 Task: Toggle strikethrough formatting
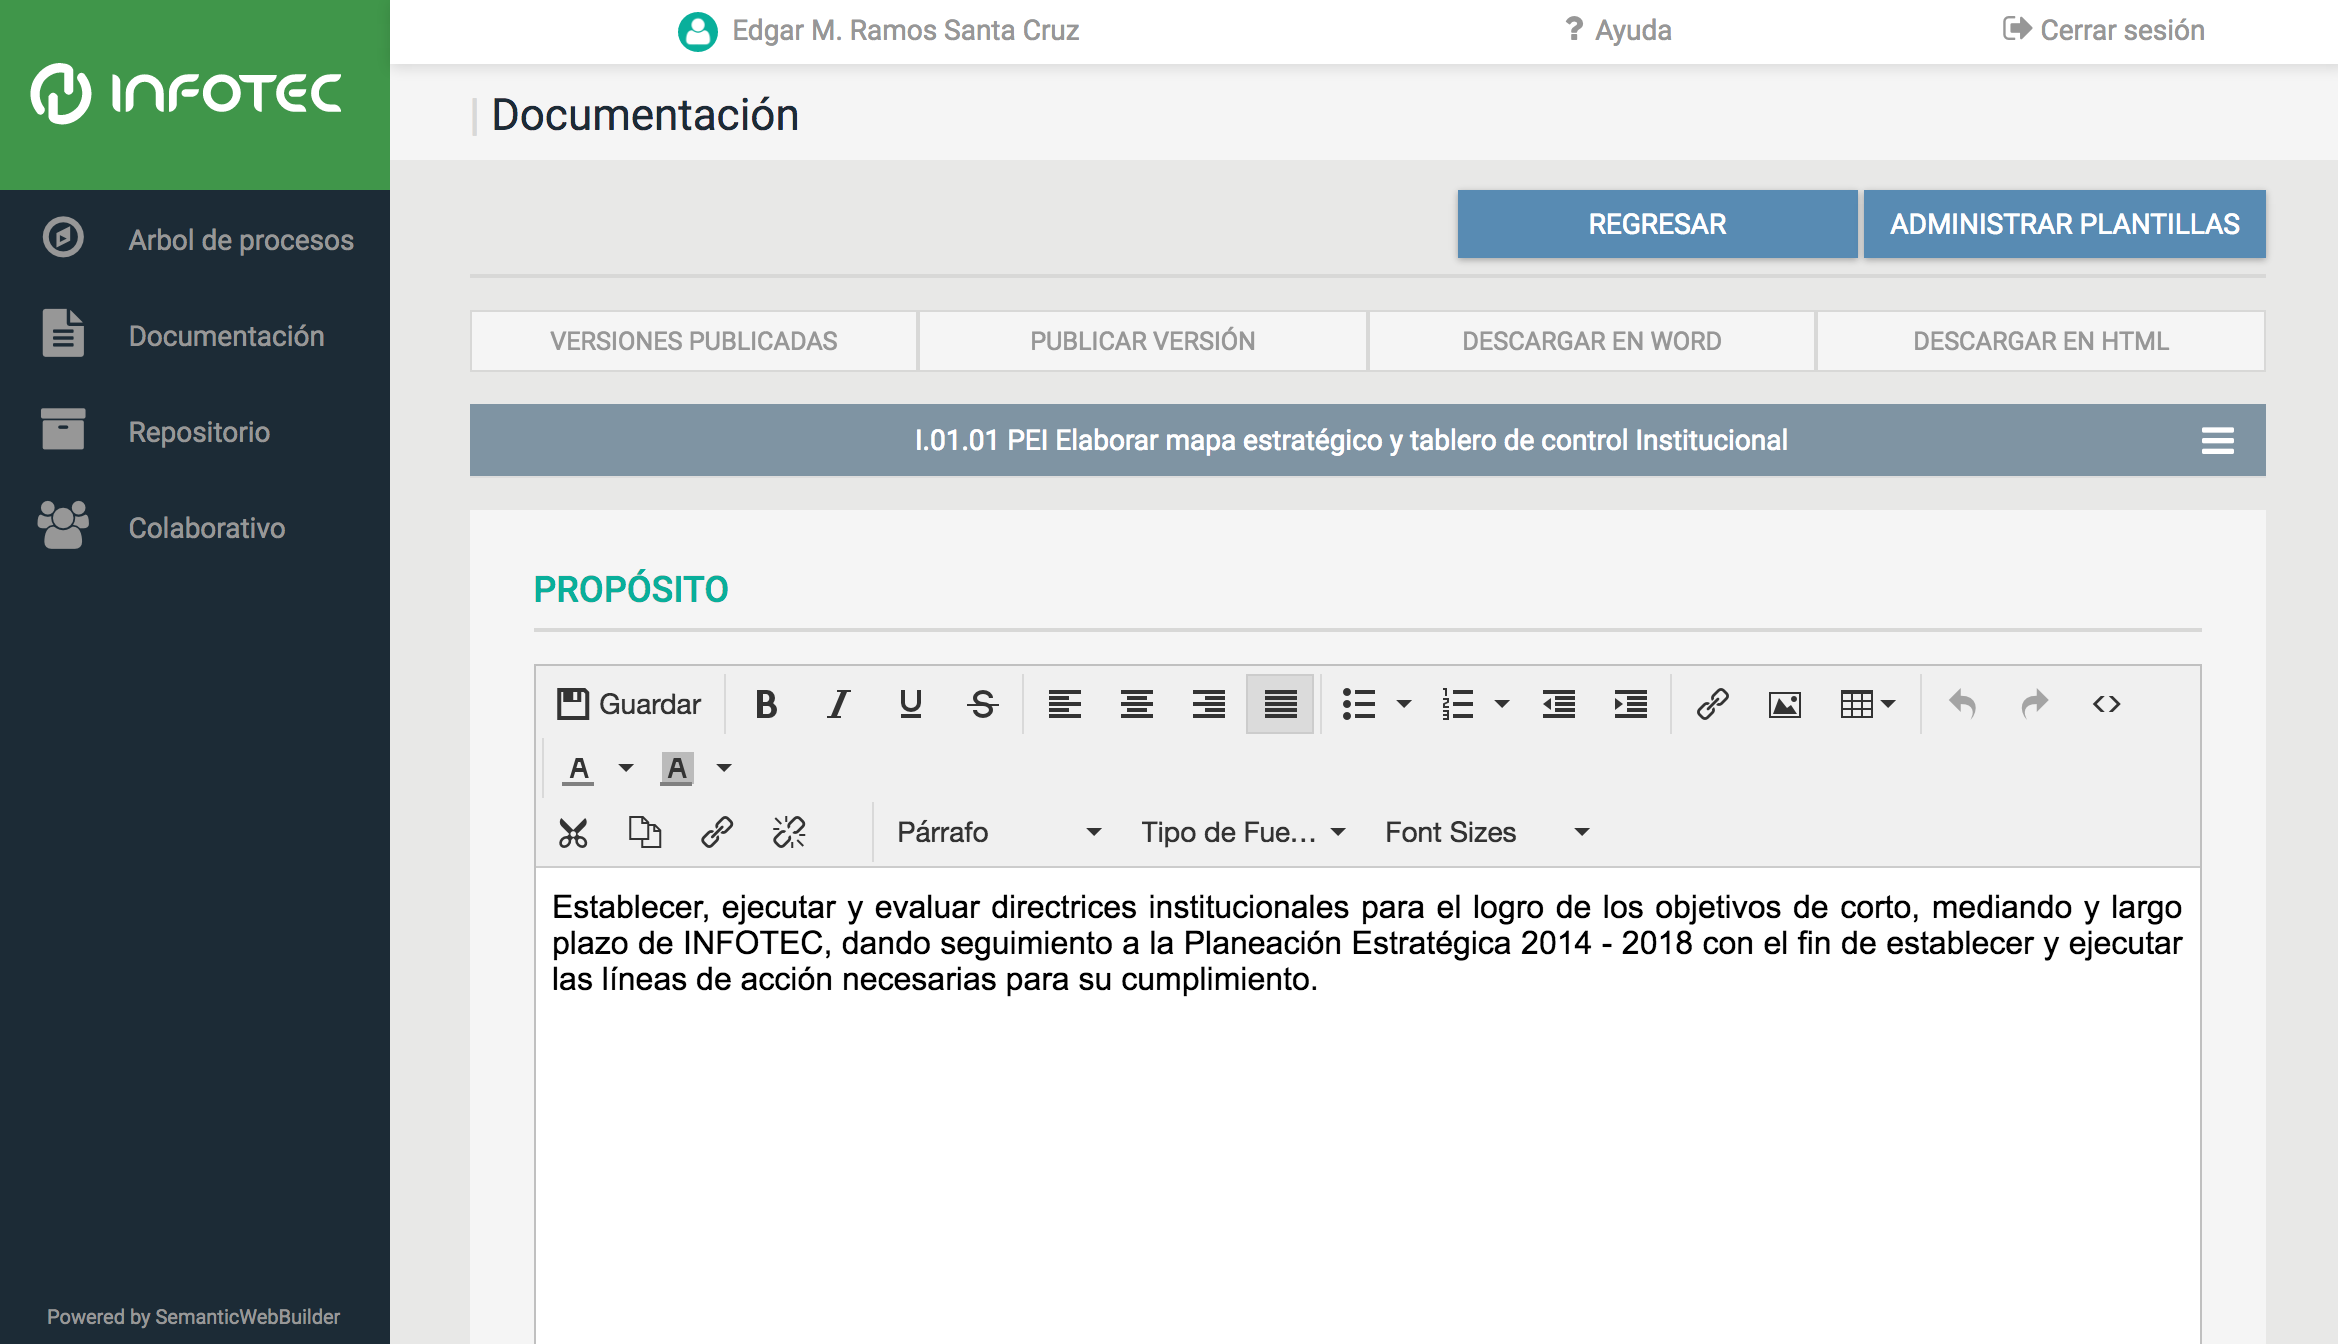pos(982,704)
